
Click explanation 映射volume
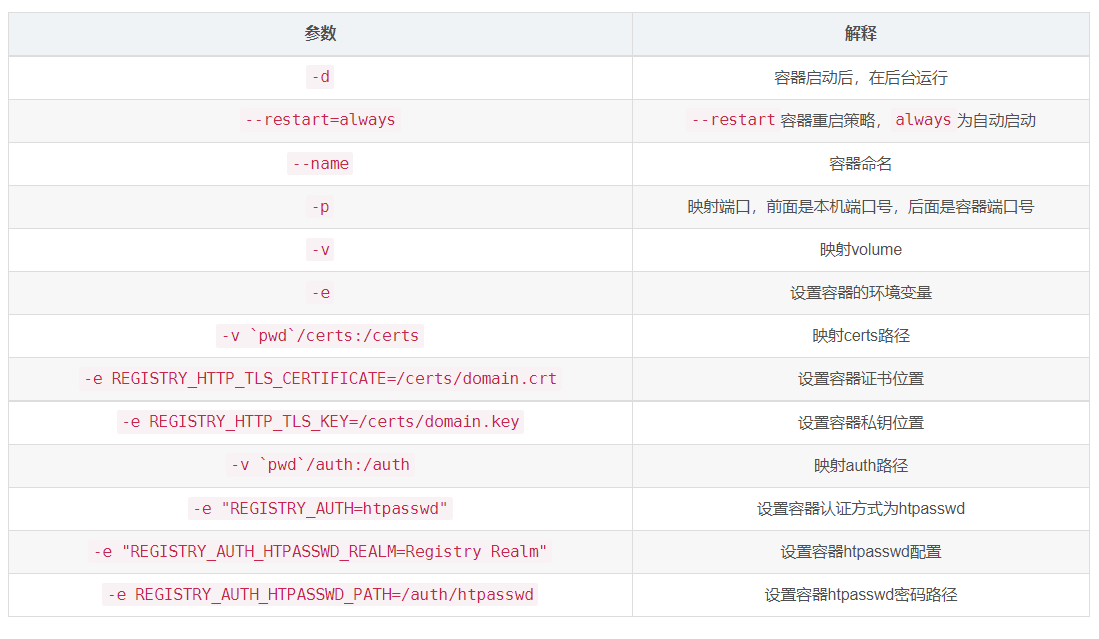(x=861, y=250)
